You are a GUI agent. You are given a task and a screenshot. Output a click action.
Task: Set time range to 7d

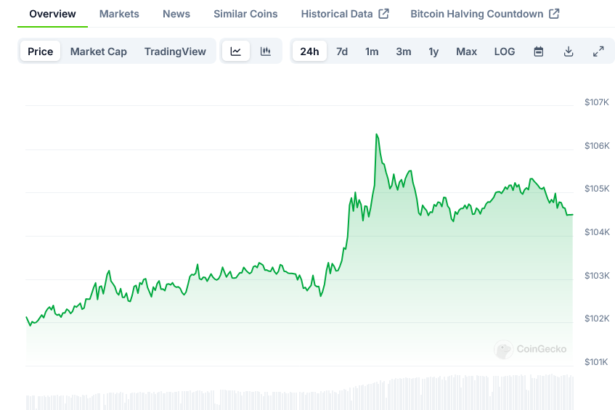(x=342, y=51)
